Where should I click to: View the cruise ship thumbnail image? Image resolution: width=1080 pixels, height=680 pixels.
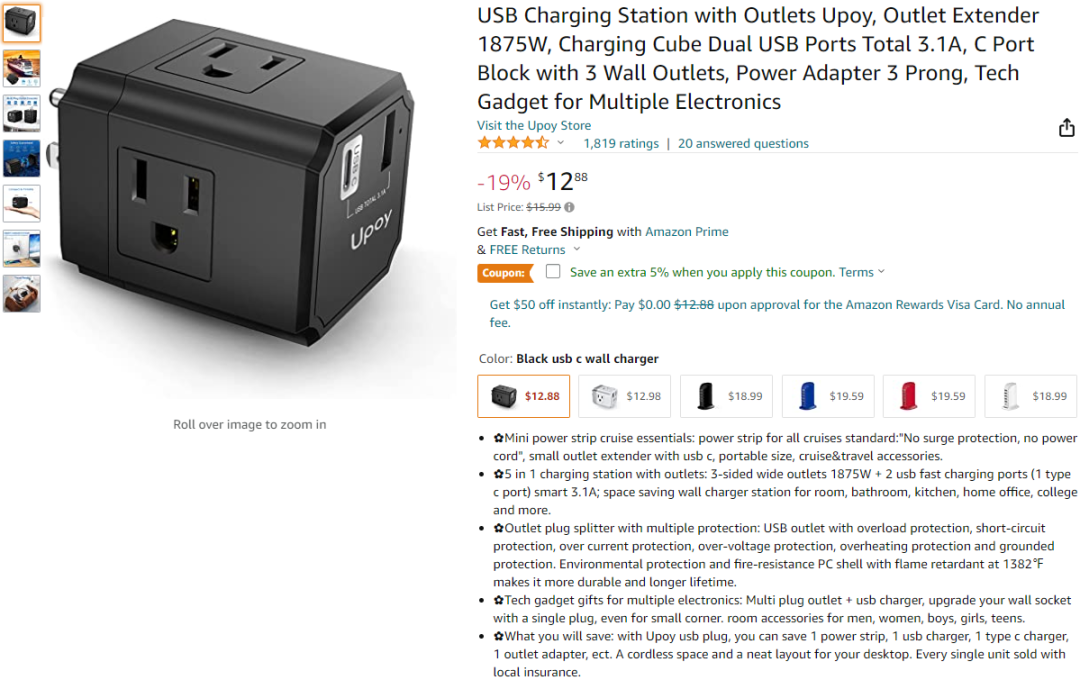[21, 68]
